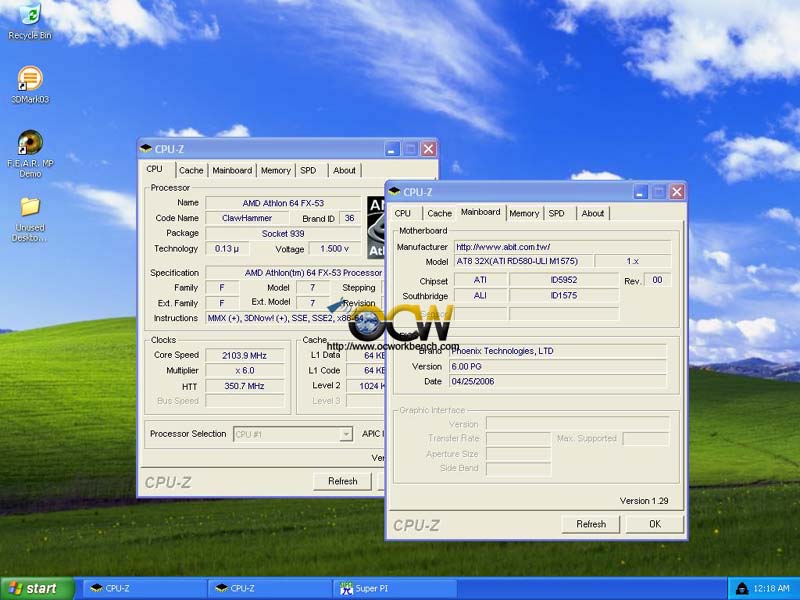Open the F.E.A.R. MP Demo shortcut

(30, 154)
